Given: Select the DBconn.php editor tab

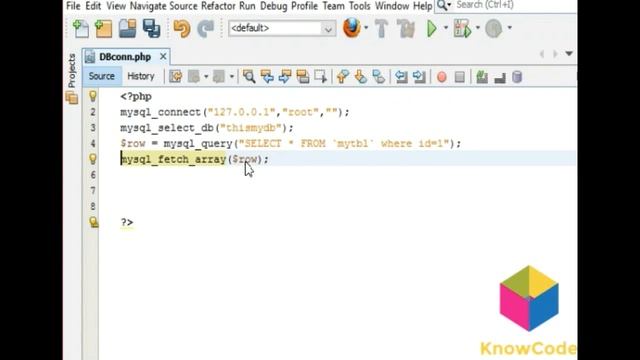Looking at the screenshot, I should [x=125, y=57].
